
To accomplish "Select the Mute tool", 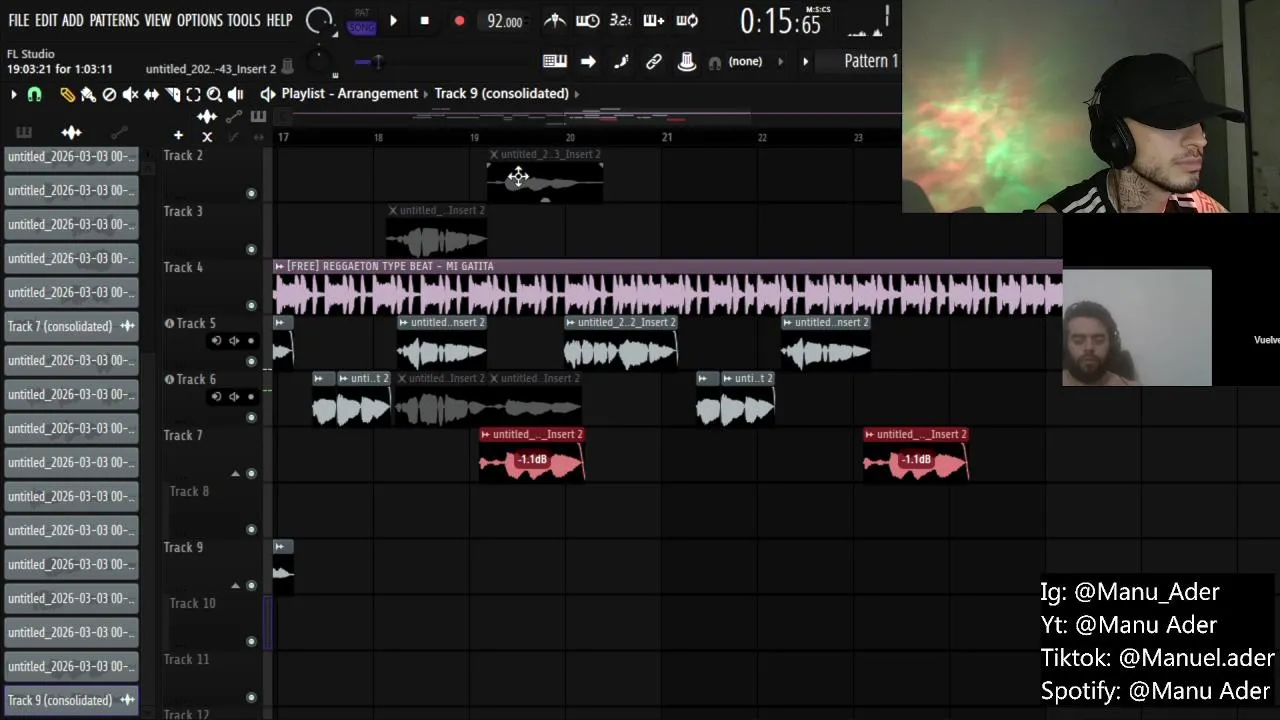I will tap(130, 94).
